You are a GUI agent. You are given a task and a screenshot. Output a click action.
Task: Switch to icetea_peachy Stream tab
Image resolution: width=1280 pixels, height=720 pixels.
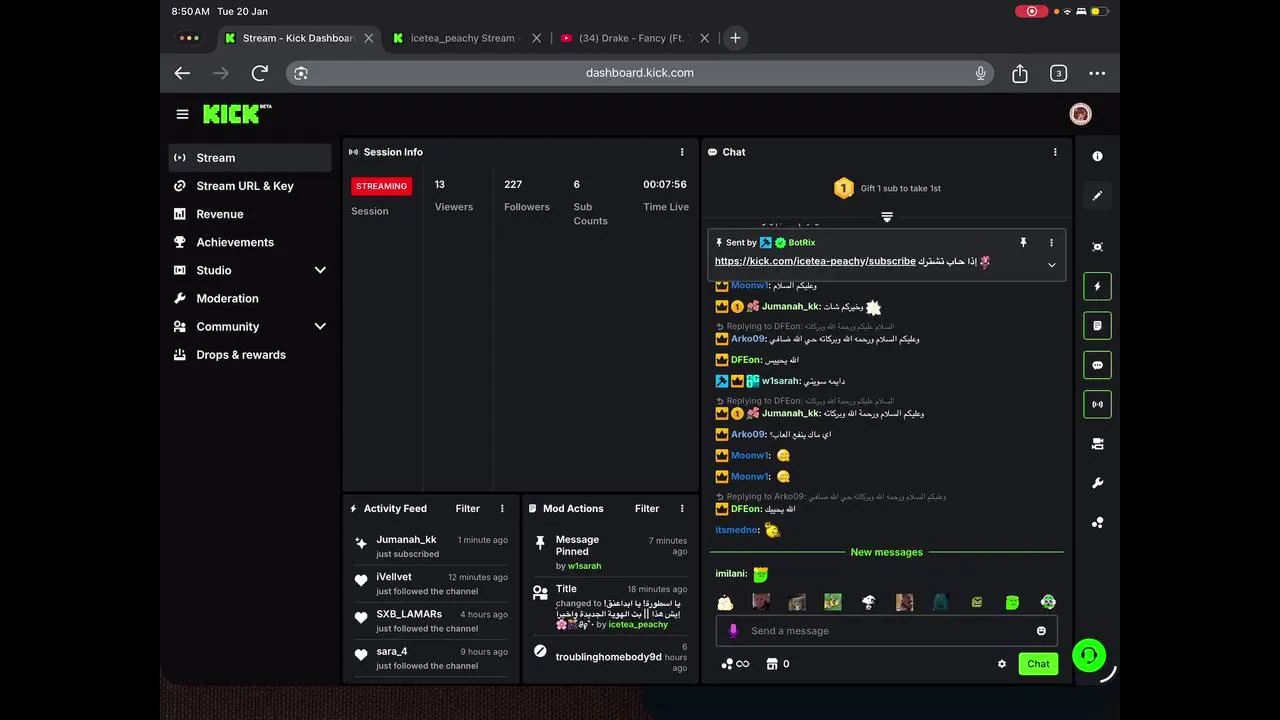tap(466, 38)
